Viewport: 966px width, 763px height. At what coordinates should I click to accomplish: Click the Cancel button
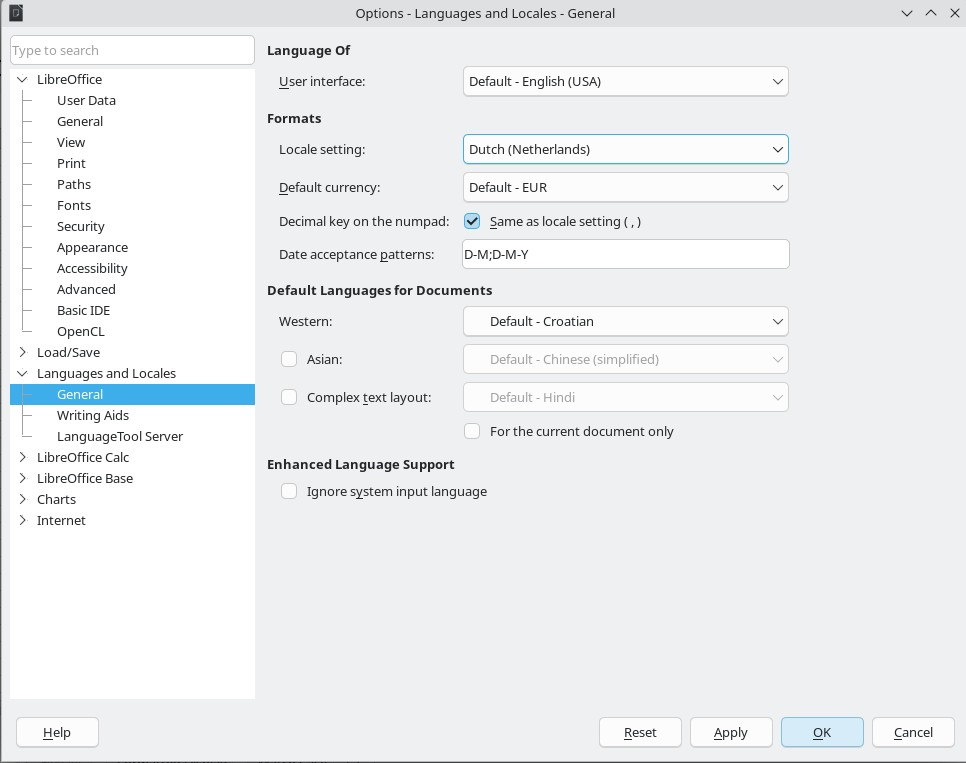pyautogui.click(x=913, y=732)
